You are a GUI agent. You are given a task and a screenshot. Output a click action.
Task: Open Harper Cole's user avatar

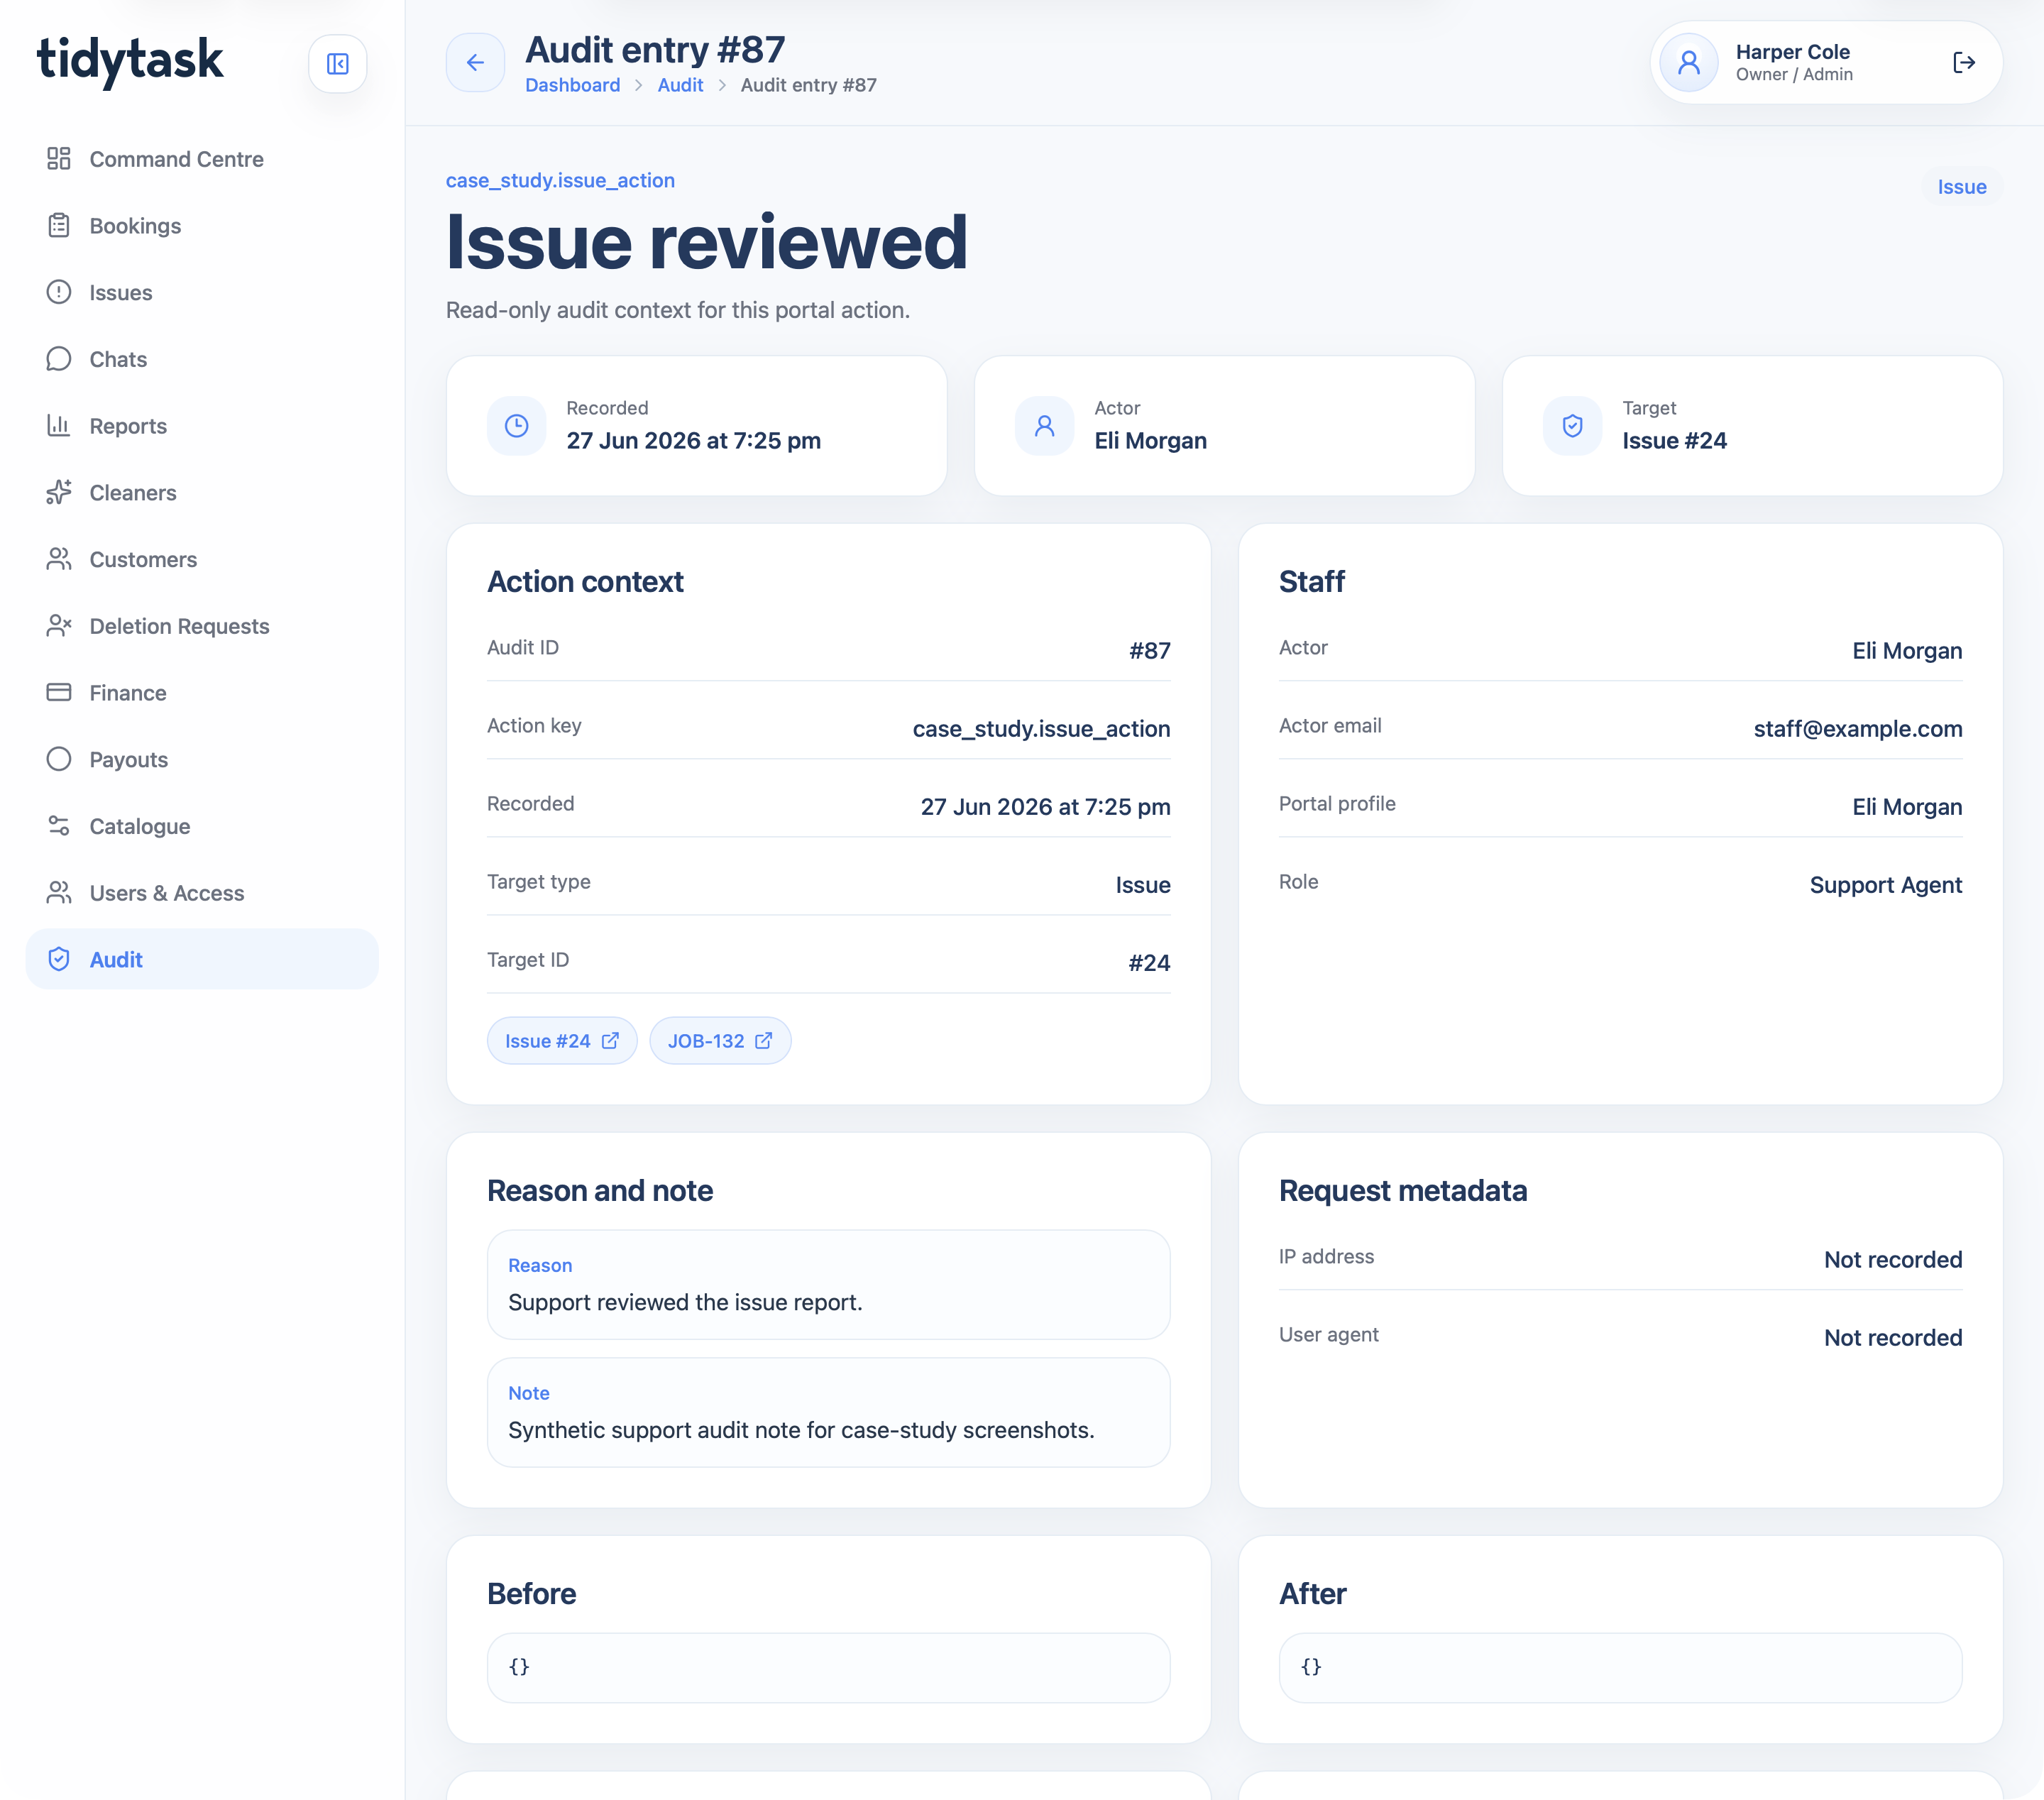pos(1688,62)
